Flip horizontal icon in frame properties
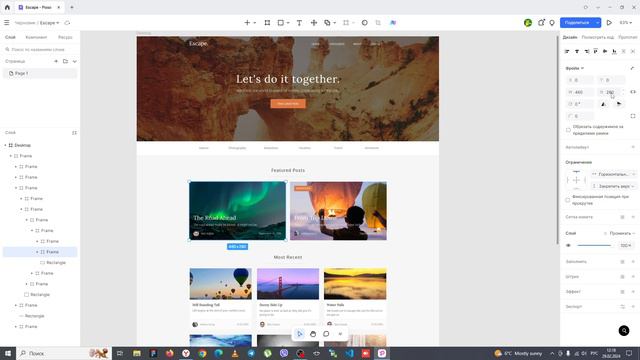The height and width of the screenshot is (360, 640). [x=603, y=104]
